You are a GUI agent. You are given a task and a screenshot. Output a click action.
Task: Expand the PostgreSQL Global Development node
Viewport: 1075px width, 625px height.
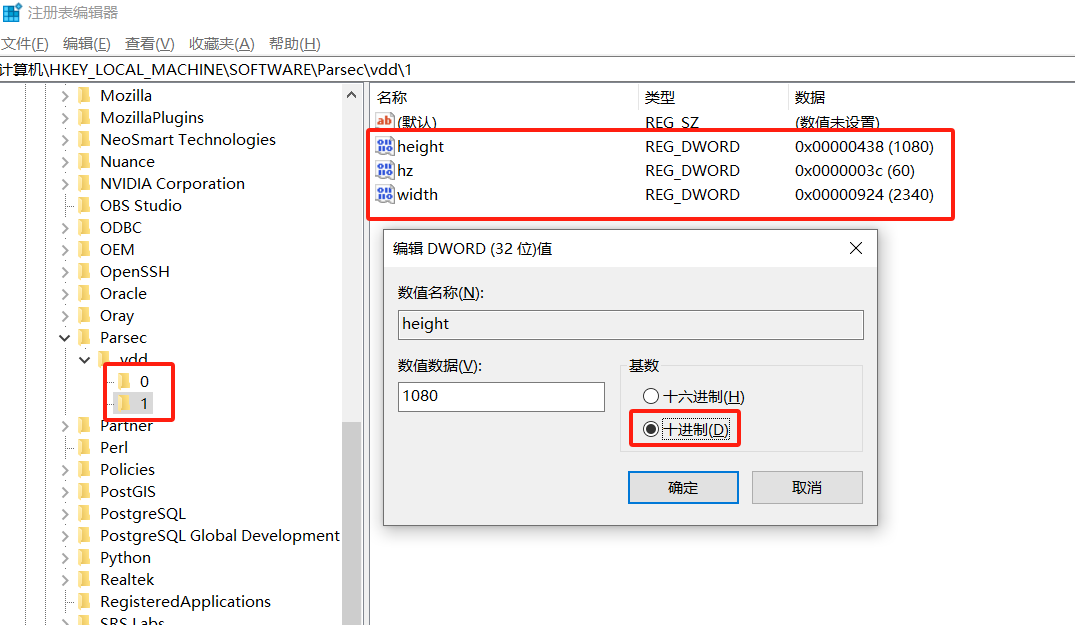coord(65,535)
